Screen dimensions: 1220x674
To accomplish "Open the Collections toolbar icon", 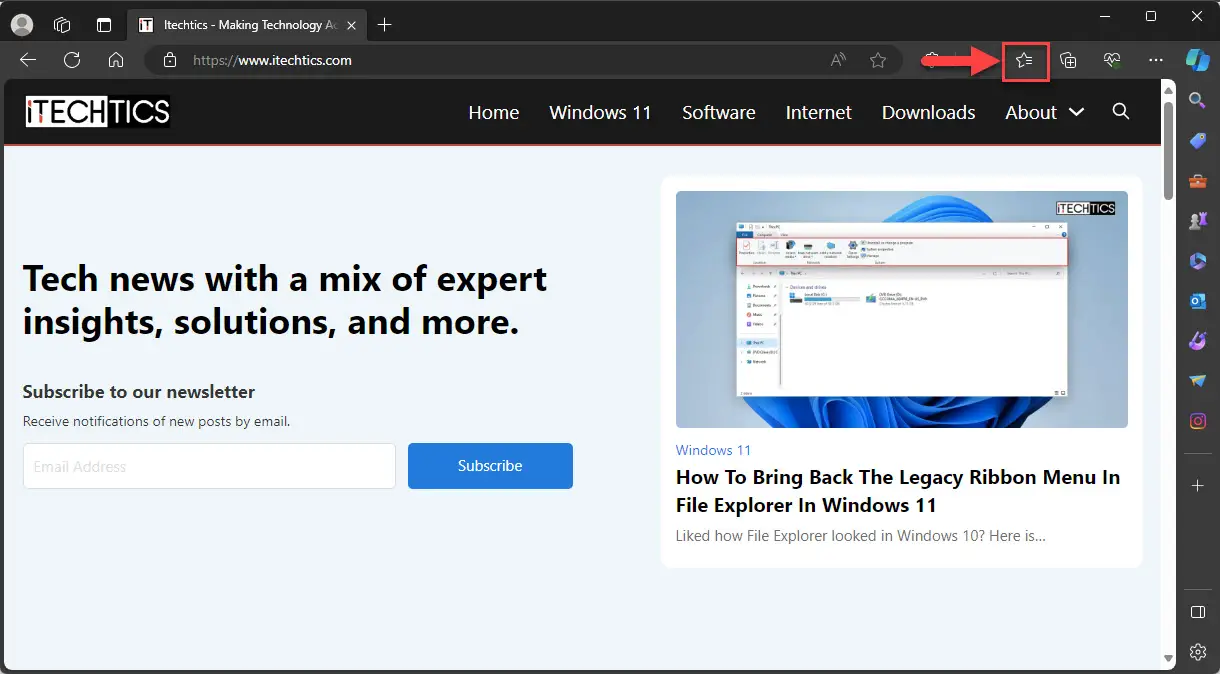I will click(x=1068, y=61).
